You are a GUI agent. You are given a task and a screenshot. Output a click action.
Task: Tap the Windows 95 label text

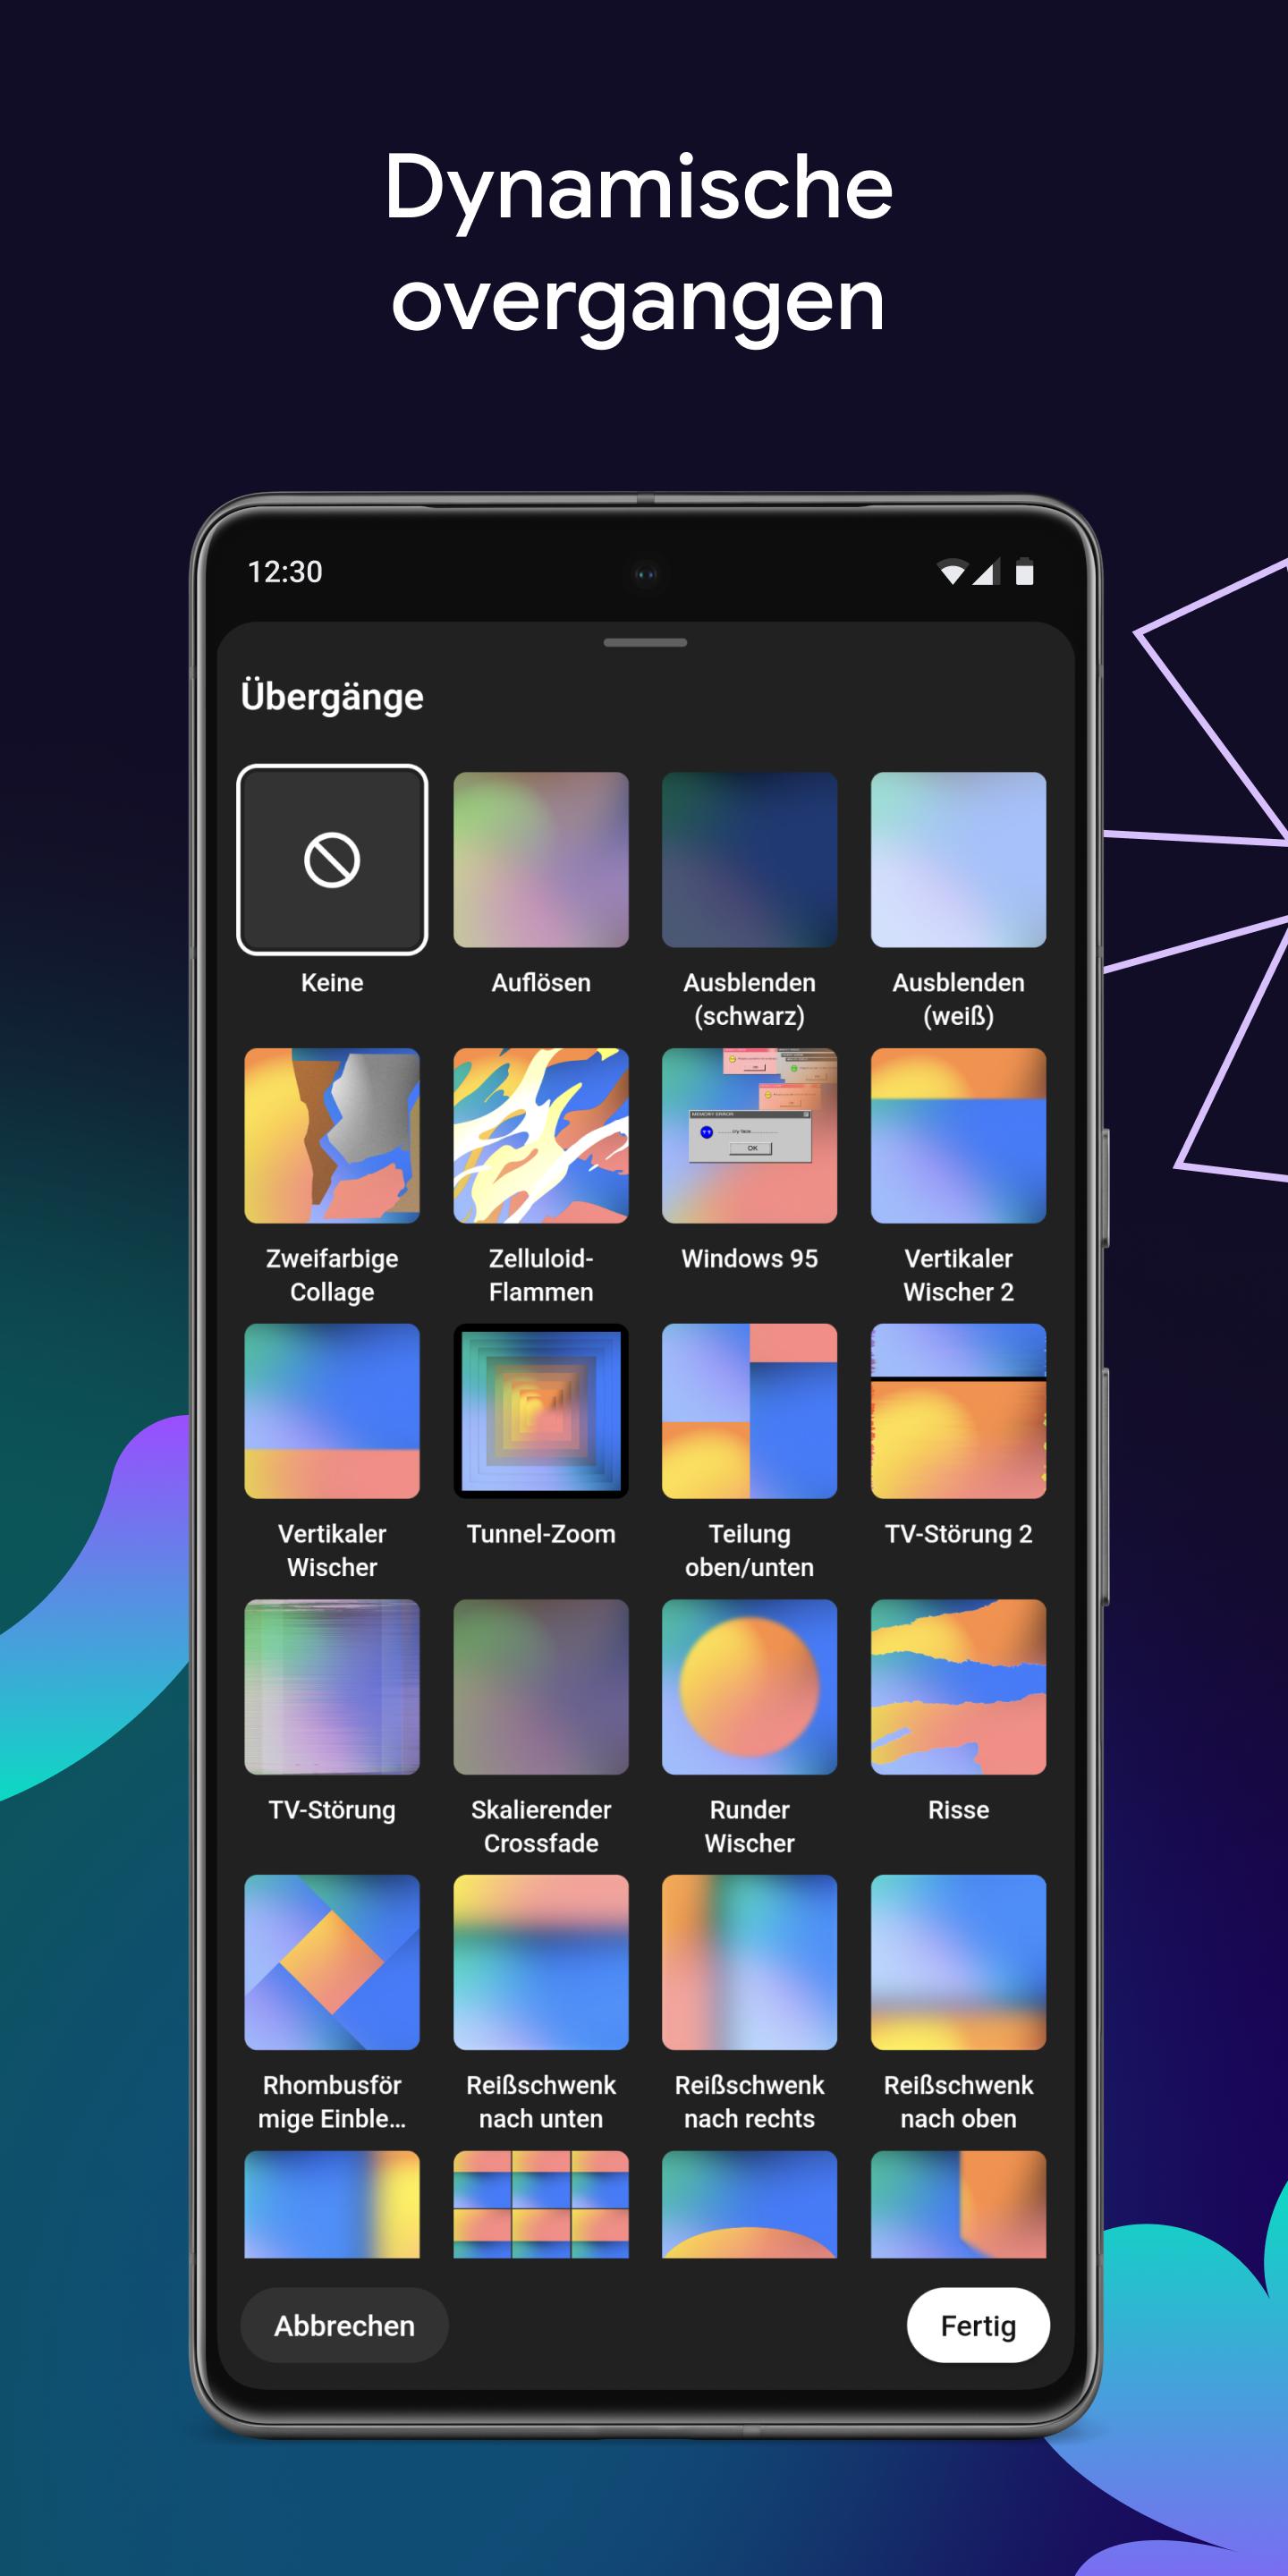click(x=749, y=1258)
